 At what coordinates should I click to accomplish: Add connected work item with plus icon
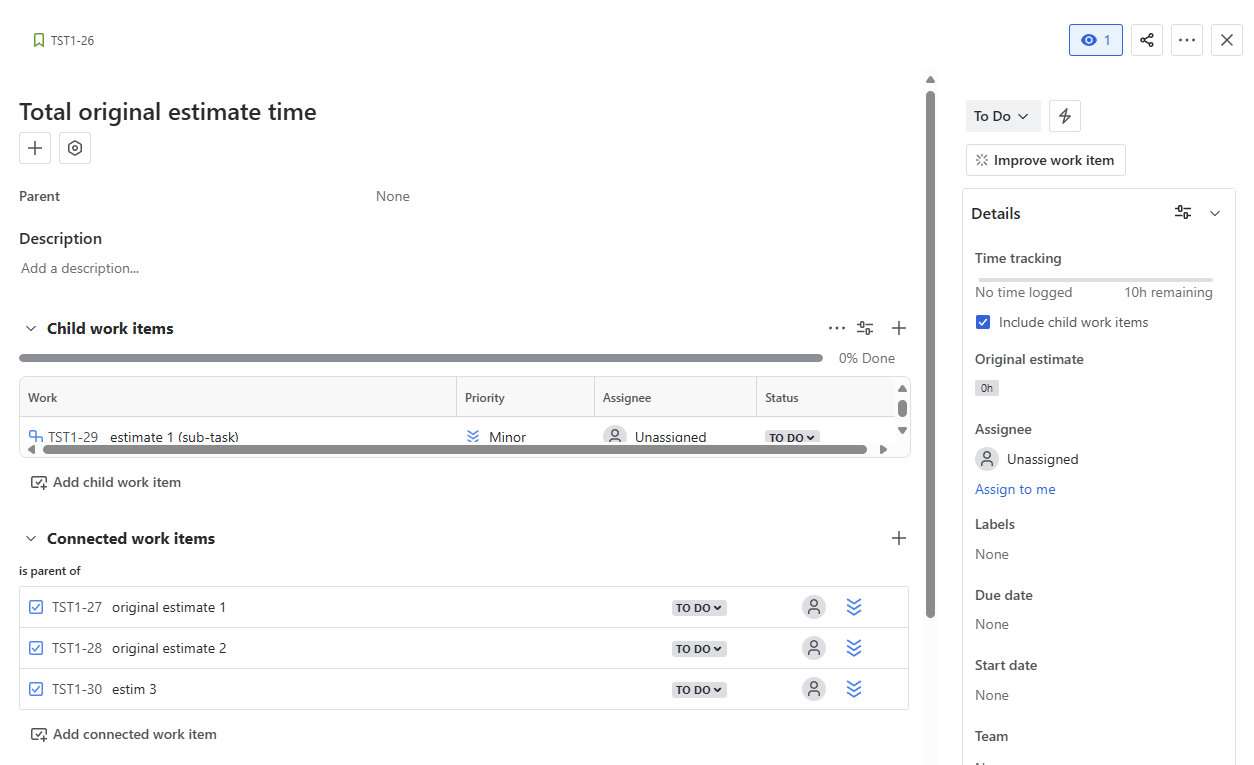tap(899, 538)
